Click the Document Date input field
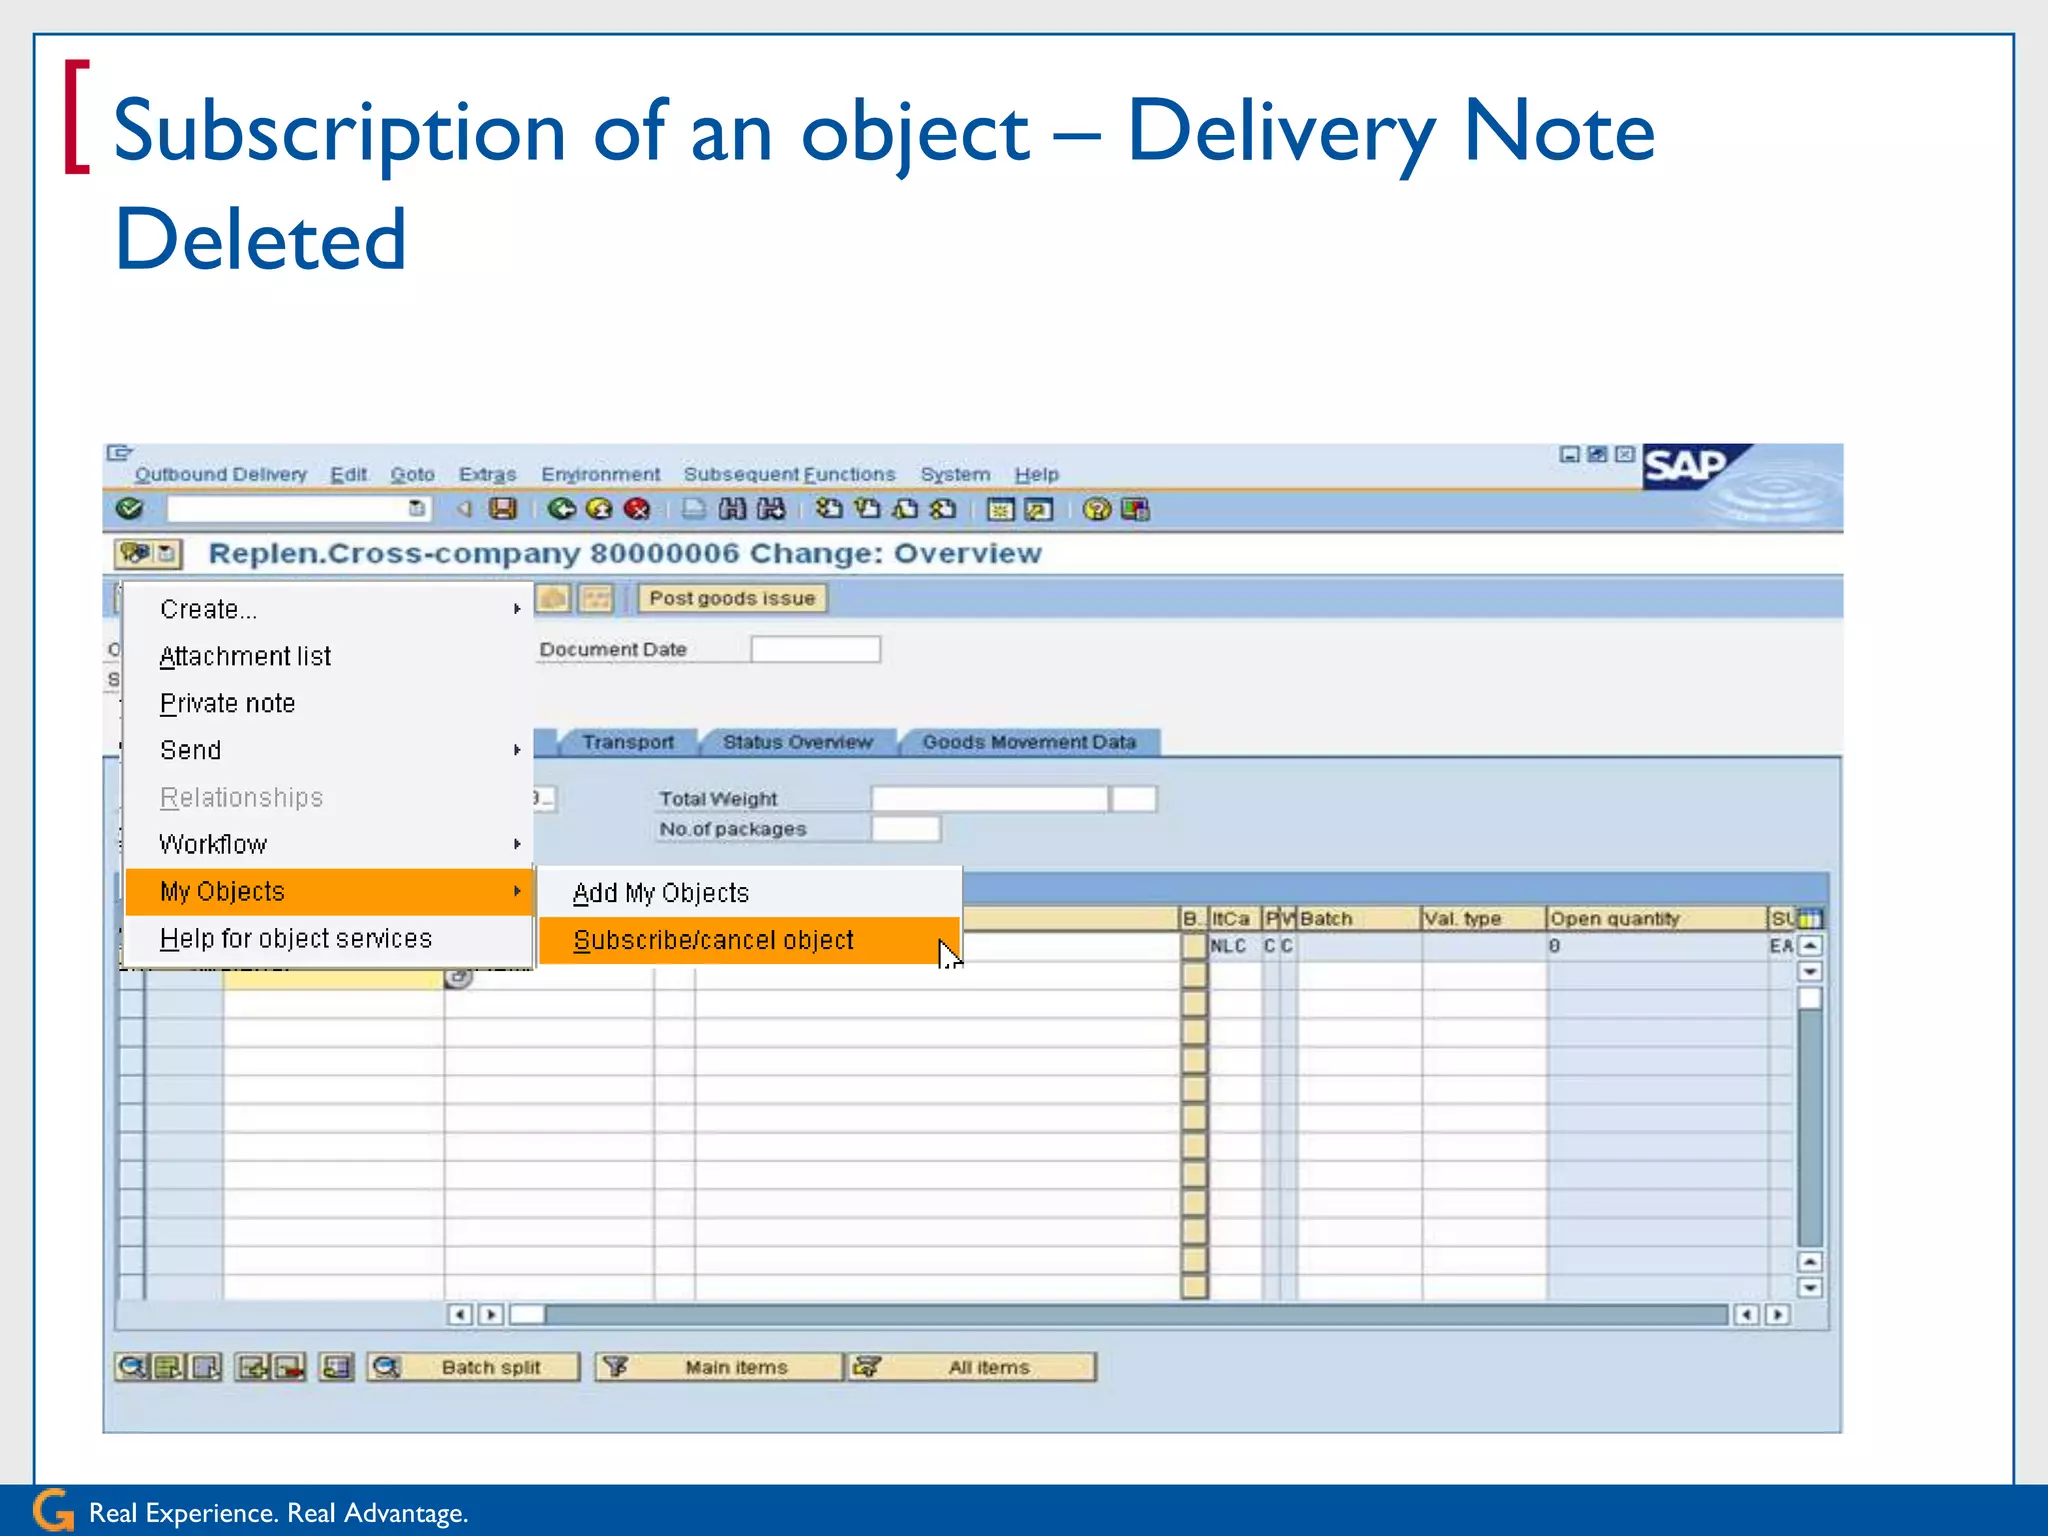 pos(815,650)
